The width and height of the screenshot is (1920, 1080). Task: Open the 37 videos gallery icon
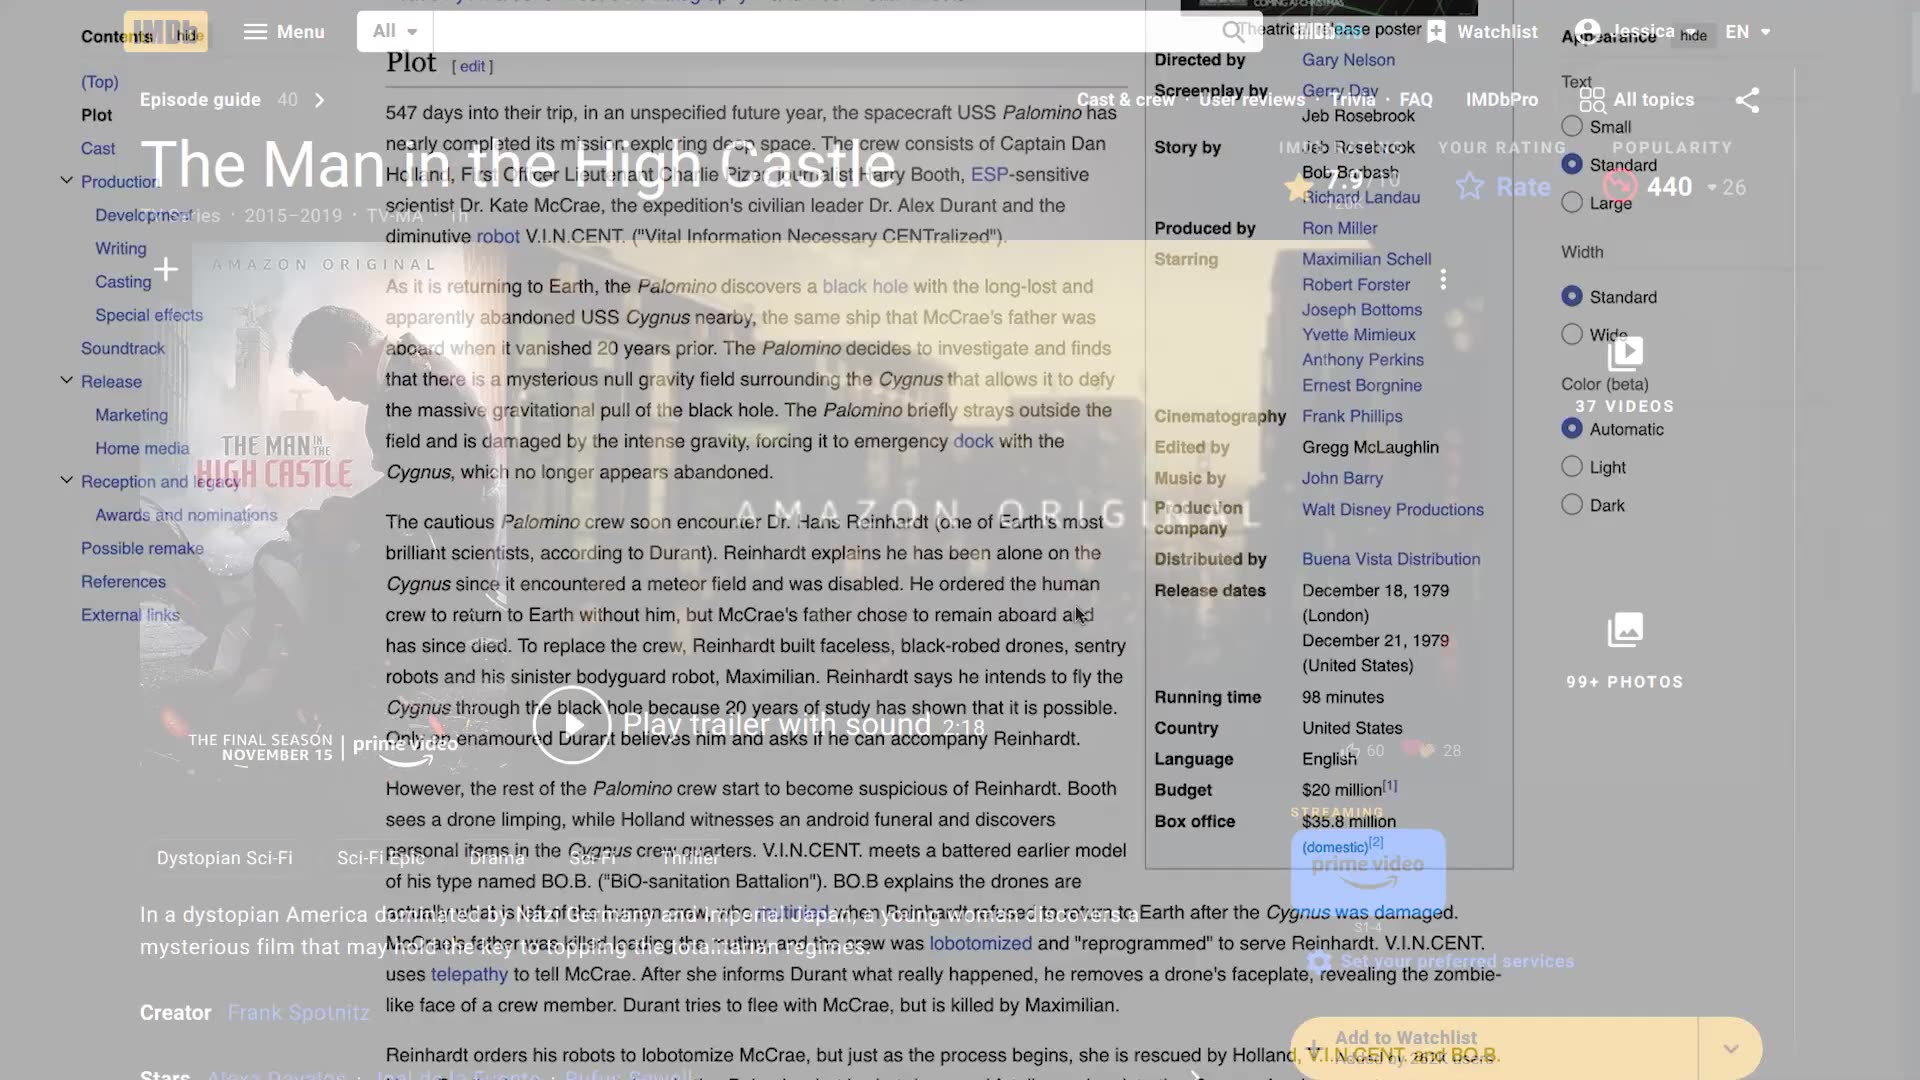click(x=1625, y=352)
